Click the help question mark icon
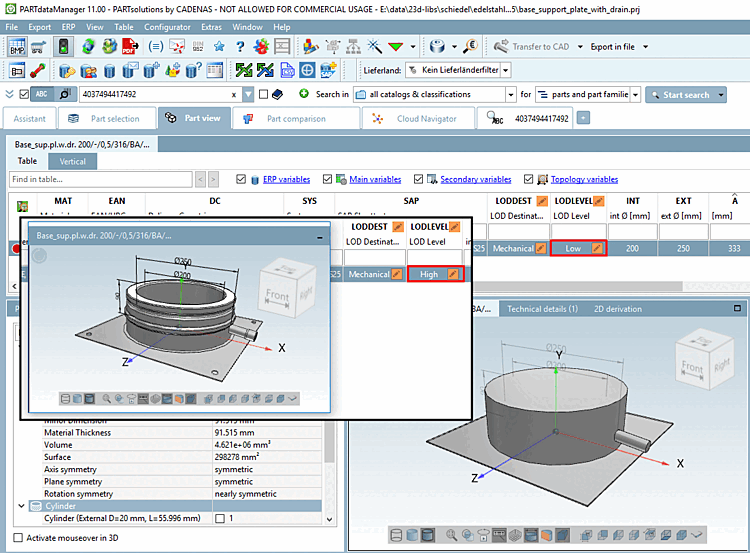Screen dimensions: 750x553 coord(241,47)
